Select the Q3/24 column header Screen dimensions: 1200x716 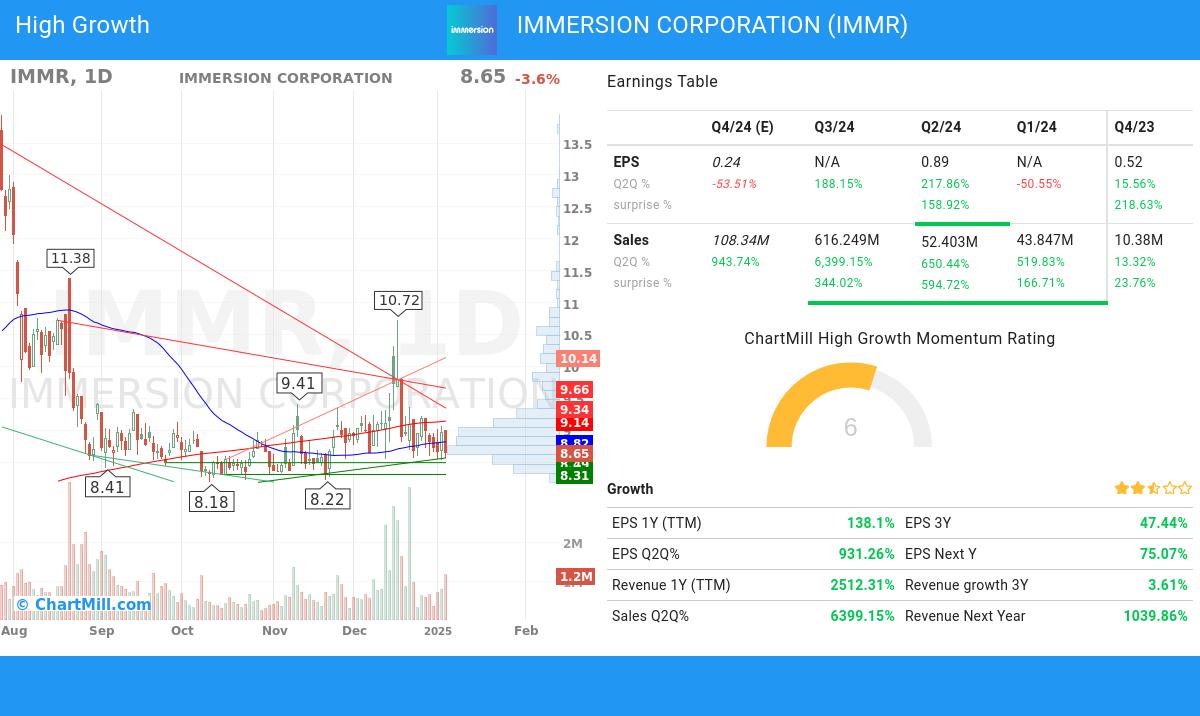834,127
